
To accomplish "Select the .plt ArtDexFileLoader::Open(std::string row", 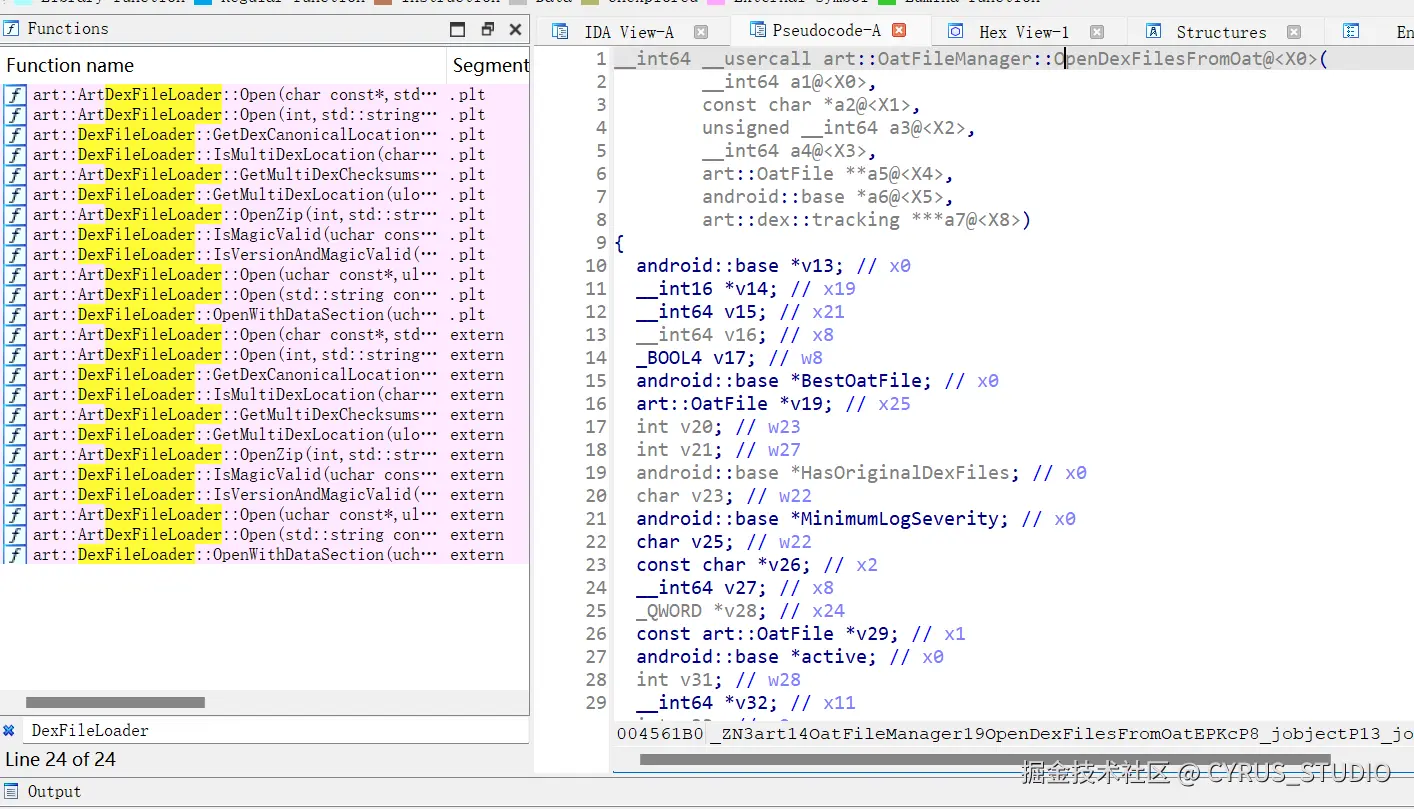I will pyautogui.click(x=265, y=295).
